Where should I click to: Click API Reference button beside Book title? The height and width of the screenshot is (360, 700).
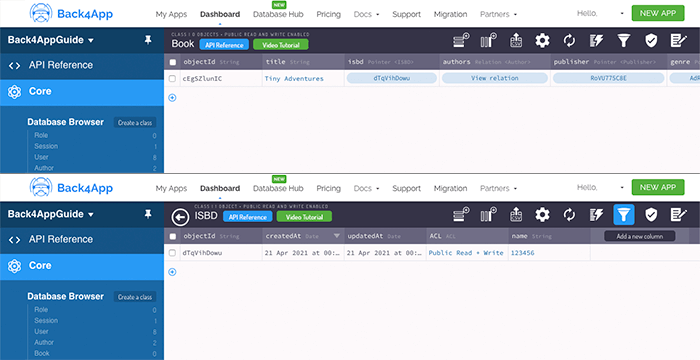pyautogui.click(x=224, y=45)
